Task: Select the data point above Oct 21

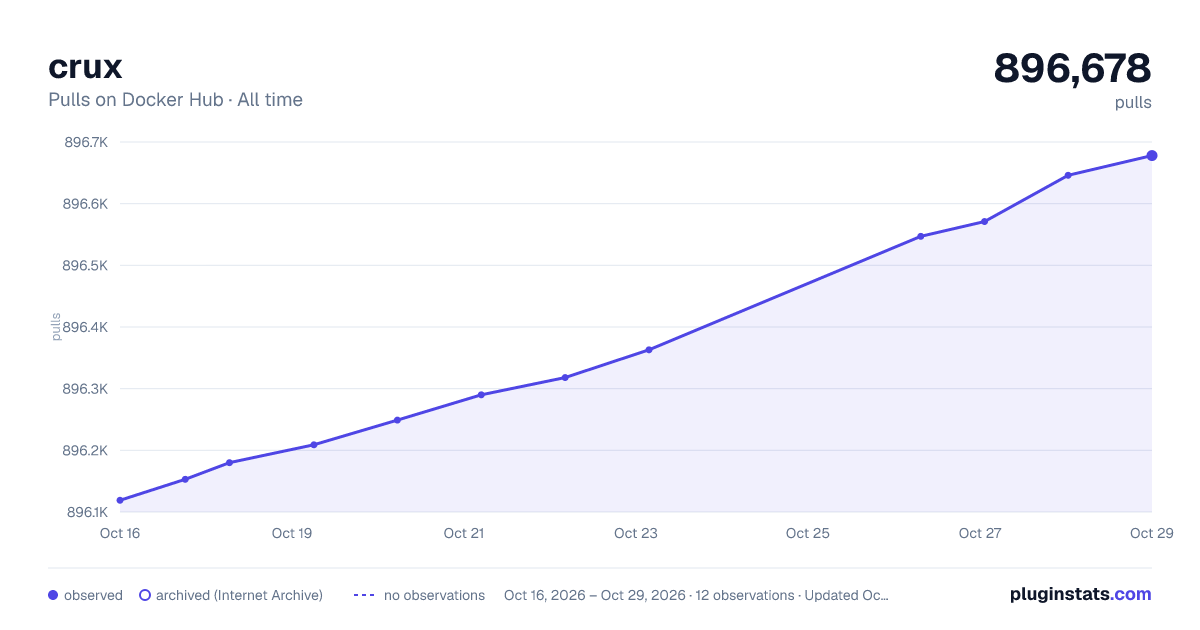Action: pyautogui.click(x=481, y=395)
